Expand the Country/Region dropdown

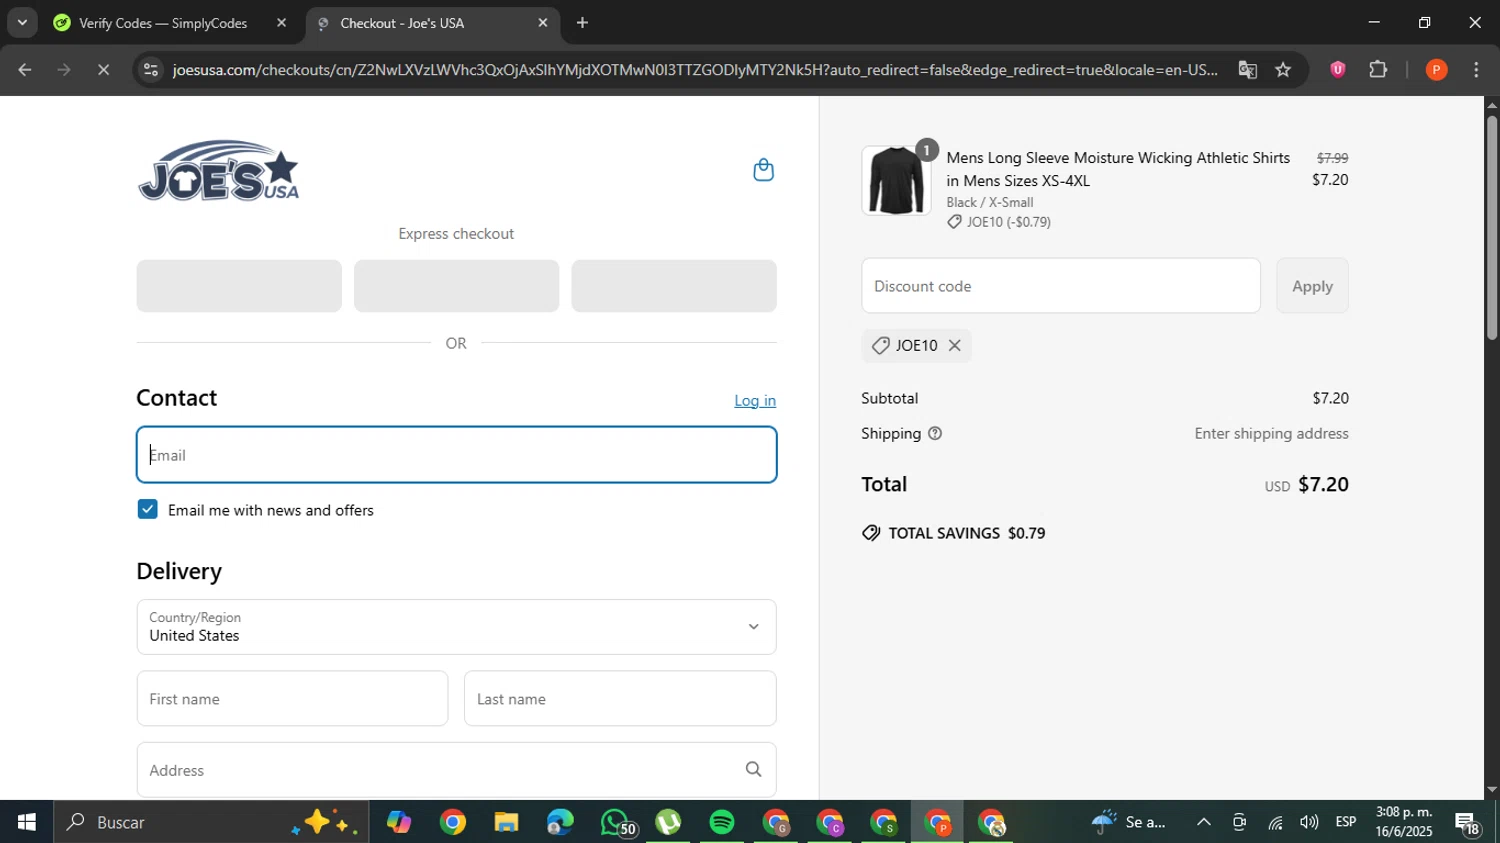point(456,627)
